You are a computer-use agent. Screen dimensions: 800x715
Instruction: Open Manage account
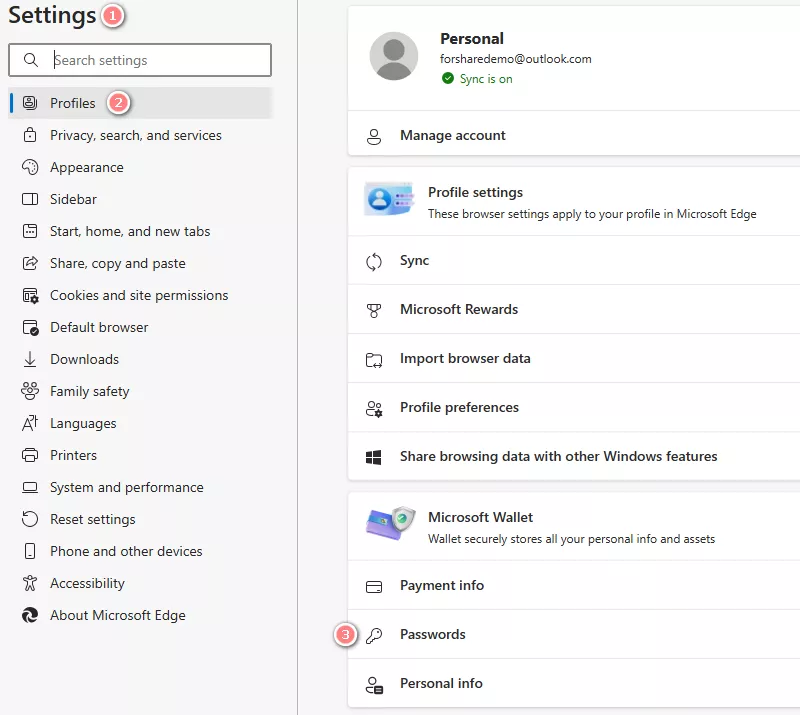point(574,134)
